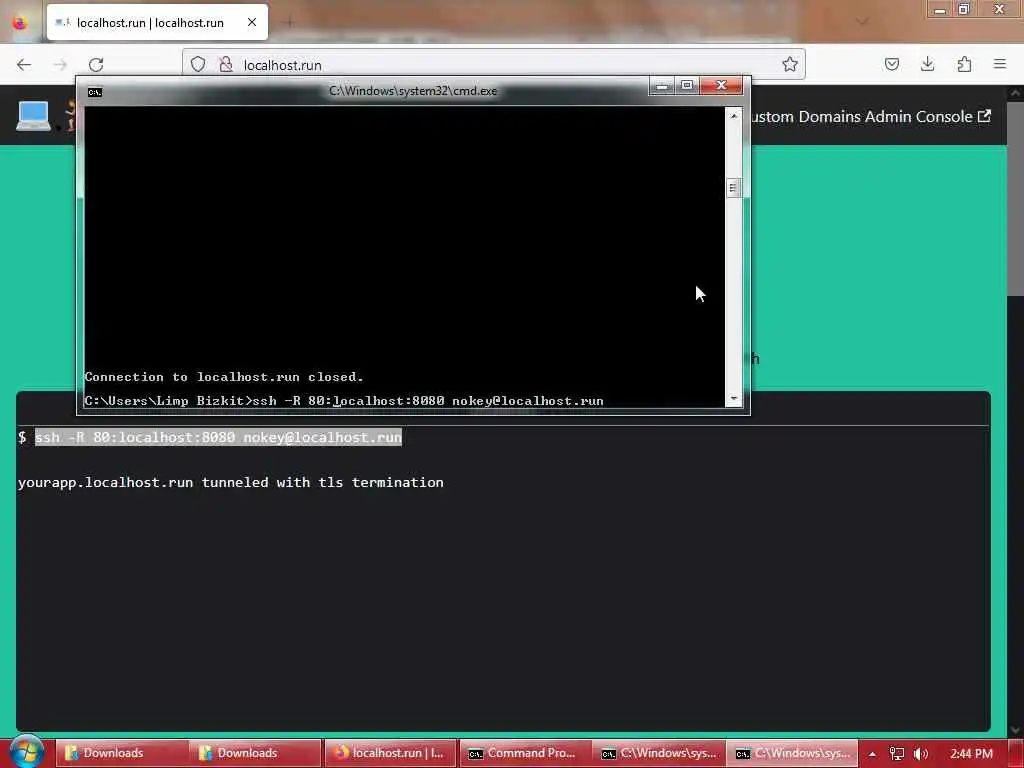Open the Windows Start button

(27, 752)
